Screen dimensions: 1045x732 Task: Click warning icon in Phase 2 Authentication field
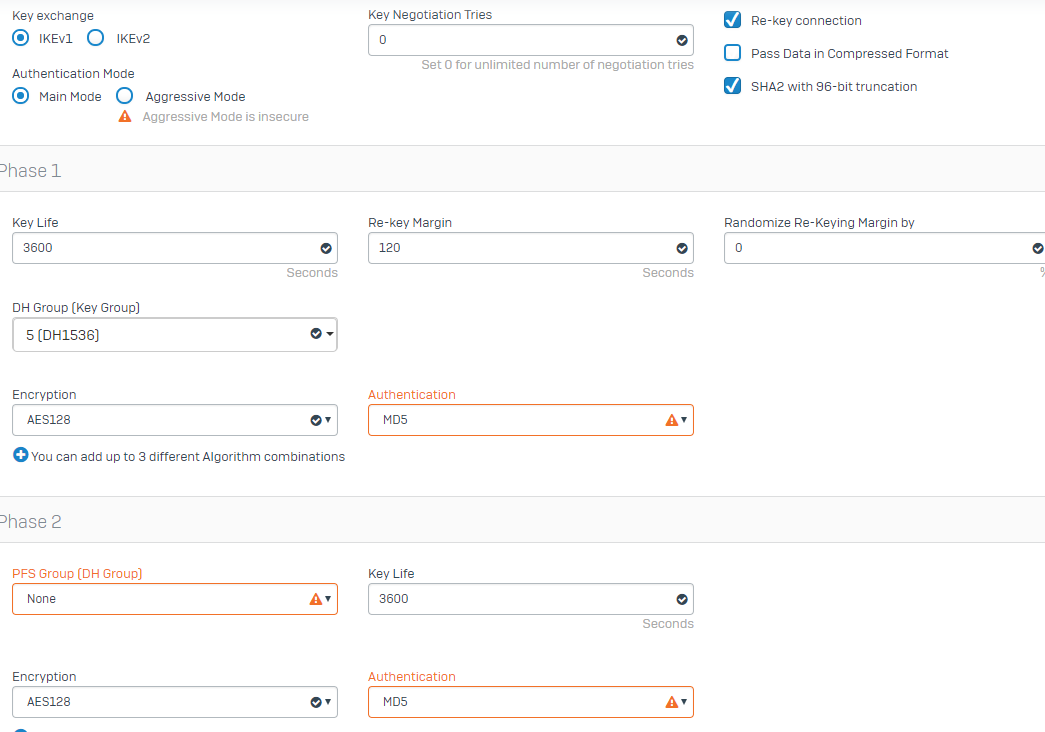[672, 702]
